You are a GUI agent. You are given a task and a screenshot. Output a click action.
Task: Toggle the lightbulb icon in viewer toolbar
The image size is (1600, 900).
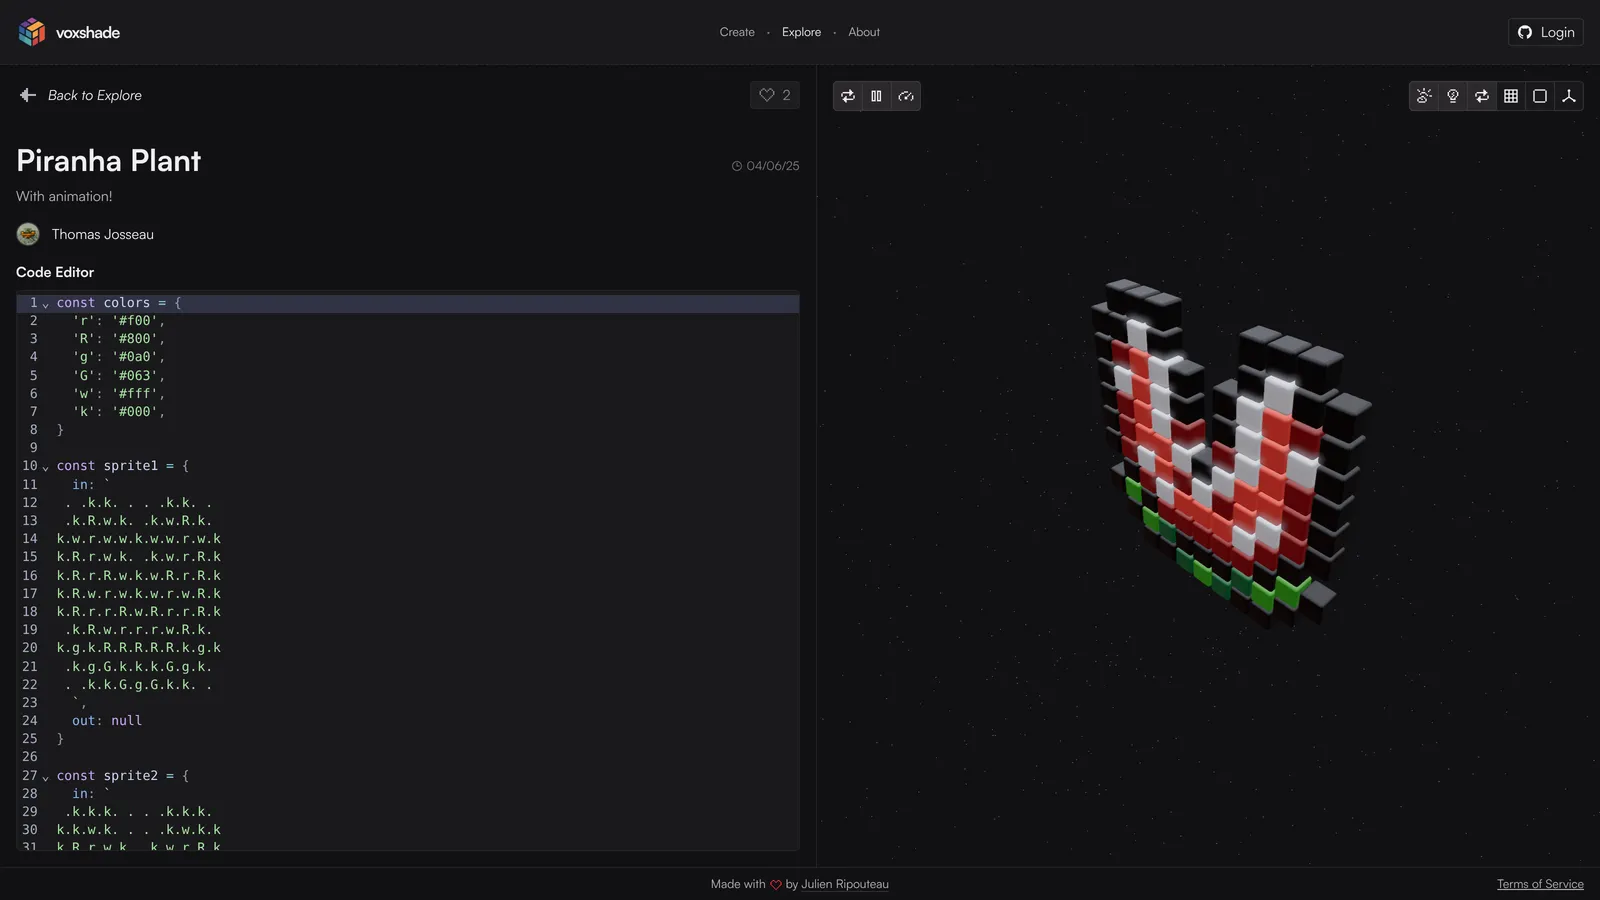[x=1453, y=96]
